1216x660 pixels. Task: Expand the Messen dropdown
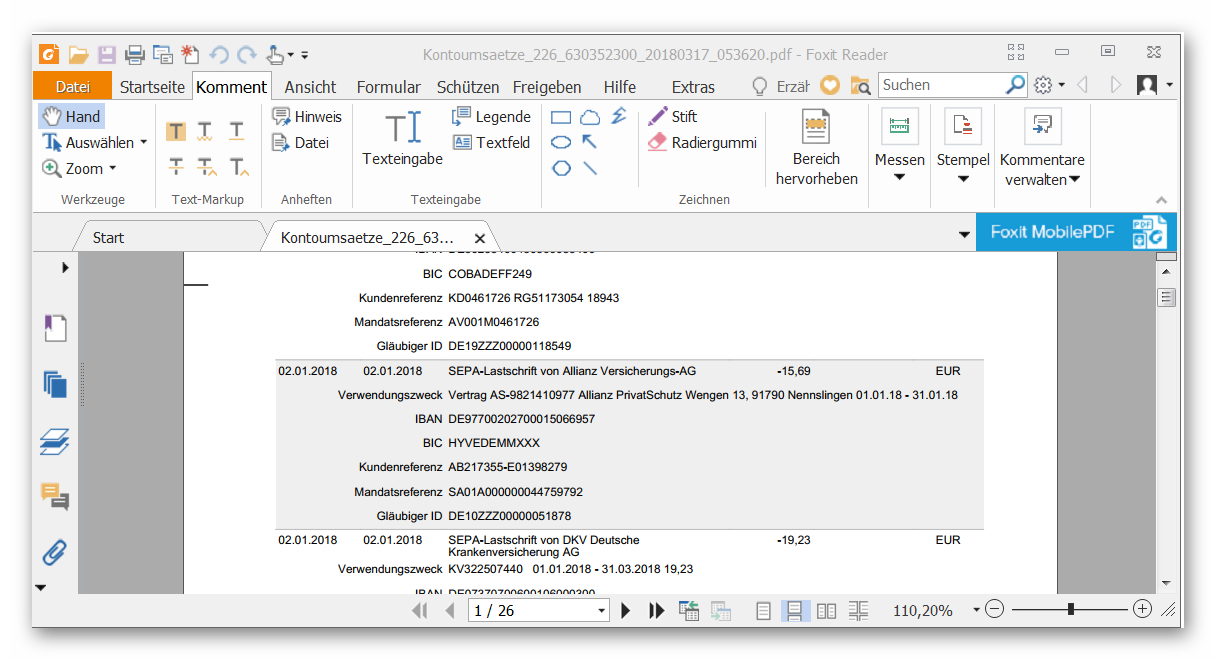click(x=899, y=178)
